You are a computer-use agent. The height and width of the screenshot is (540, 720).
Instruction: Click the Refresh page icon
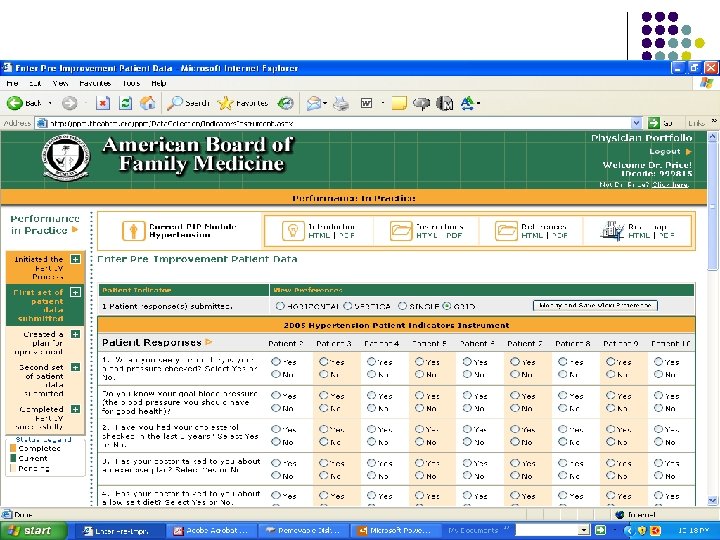(126, 103)
